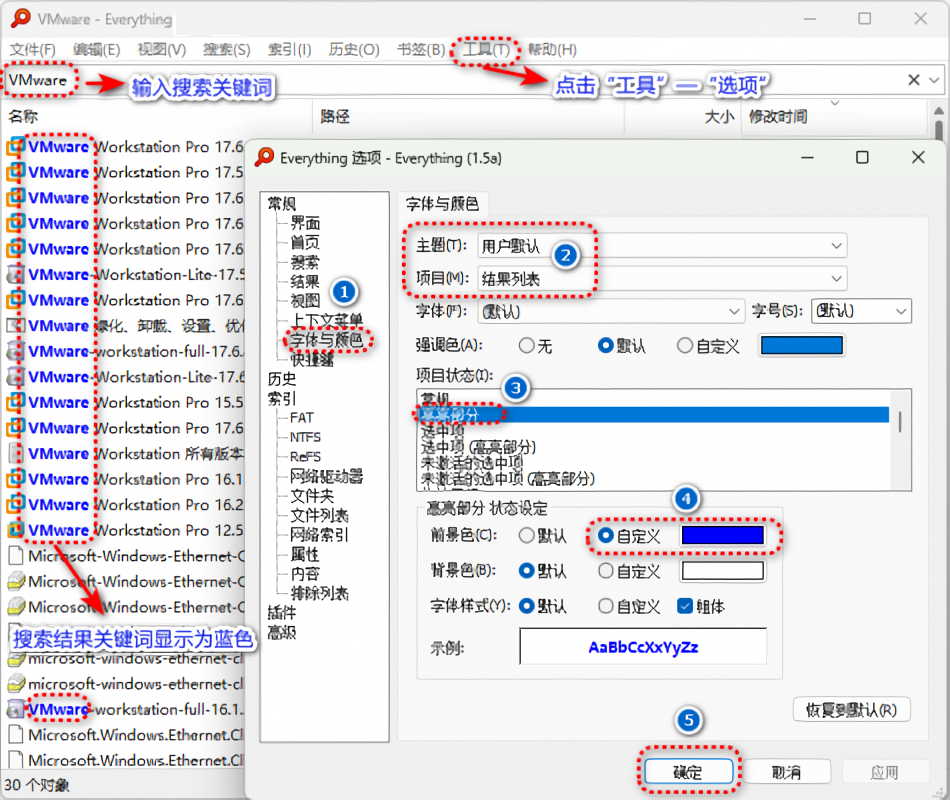Toggle the 粗体 bold checkbox
Viewport: 950px width, 800px height.
click(701, 606)
